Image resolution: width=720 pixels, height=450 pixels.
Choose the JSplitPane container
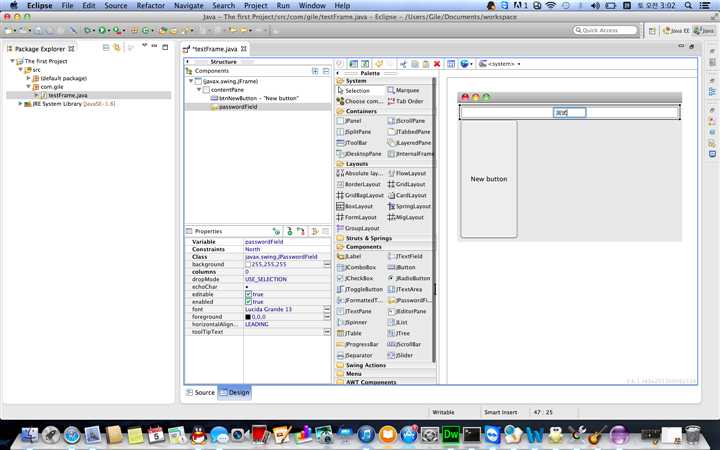pos(354,132)
